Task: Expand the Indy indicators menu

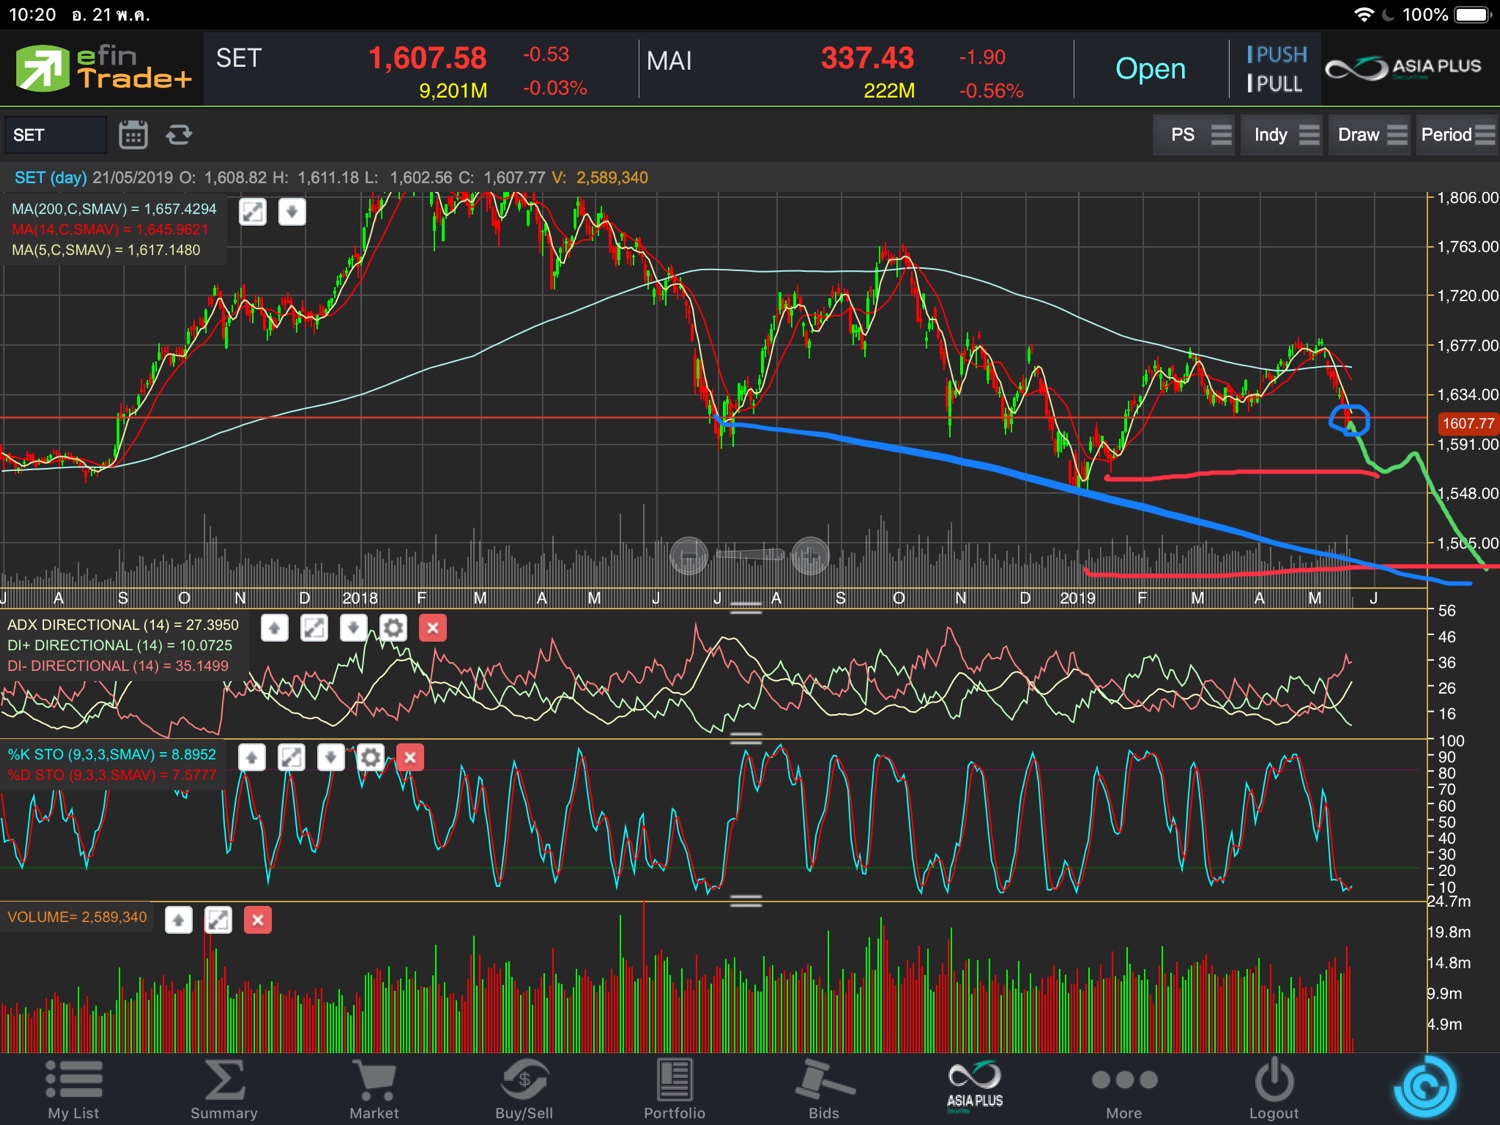Action: point(1286,135)
